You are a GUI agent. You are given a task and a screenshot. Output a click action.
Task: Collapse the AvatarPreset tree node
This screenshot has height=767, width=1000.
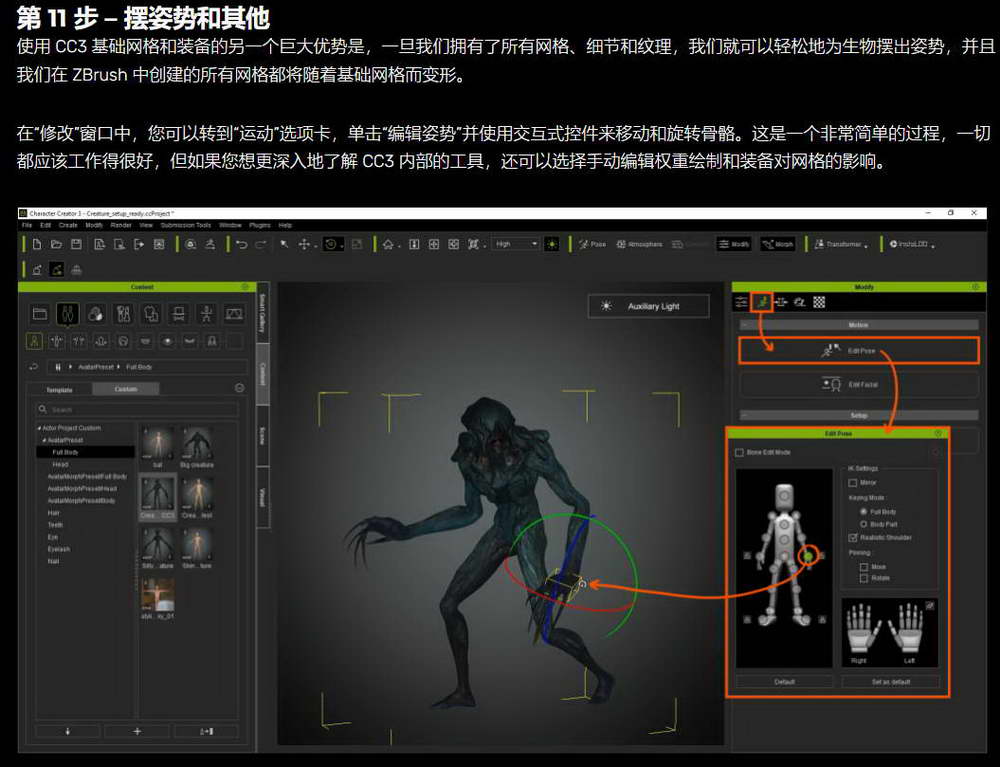tap(44, 440)
